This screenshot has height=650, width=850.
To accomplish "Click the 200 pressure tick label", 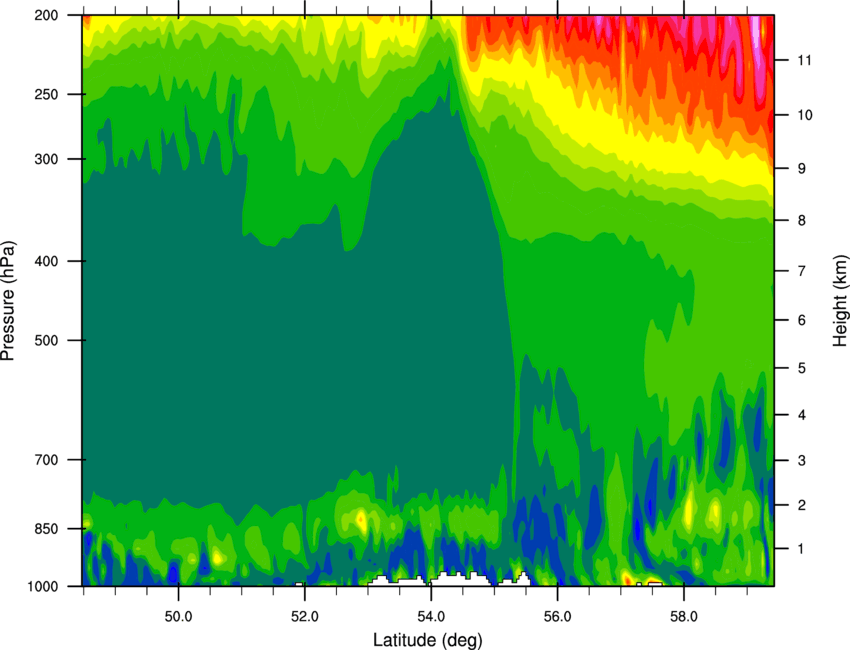I will [46, 15].
